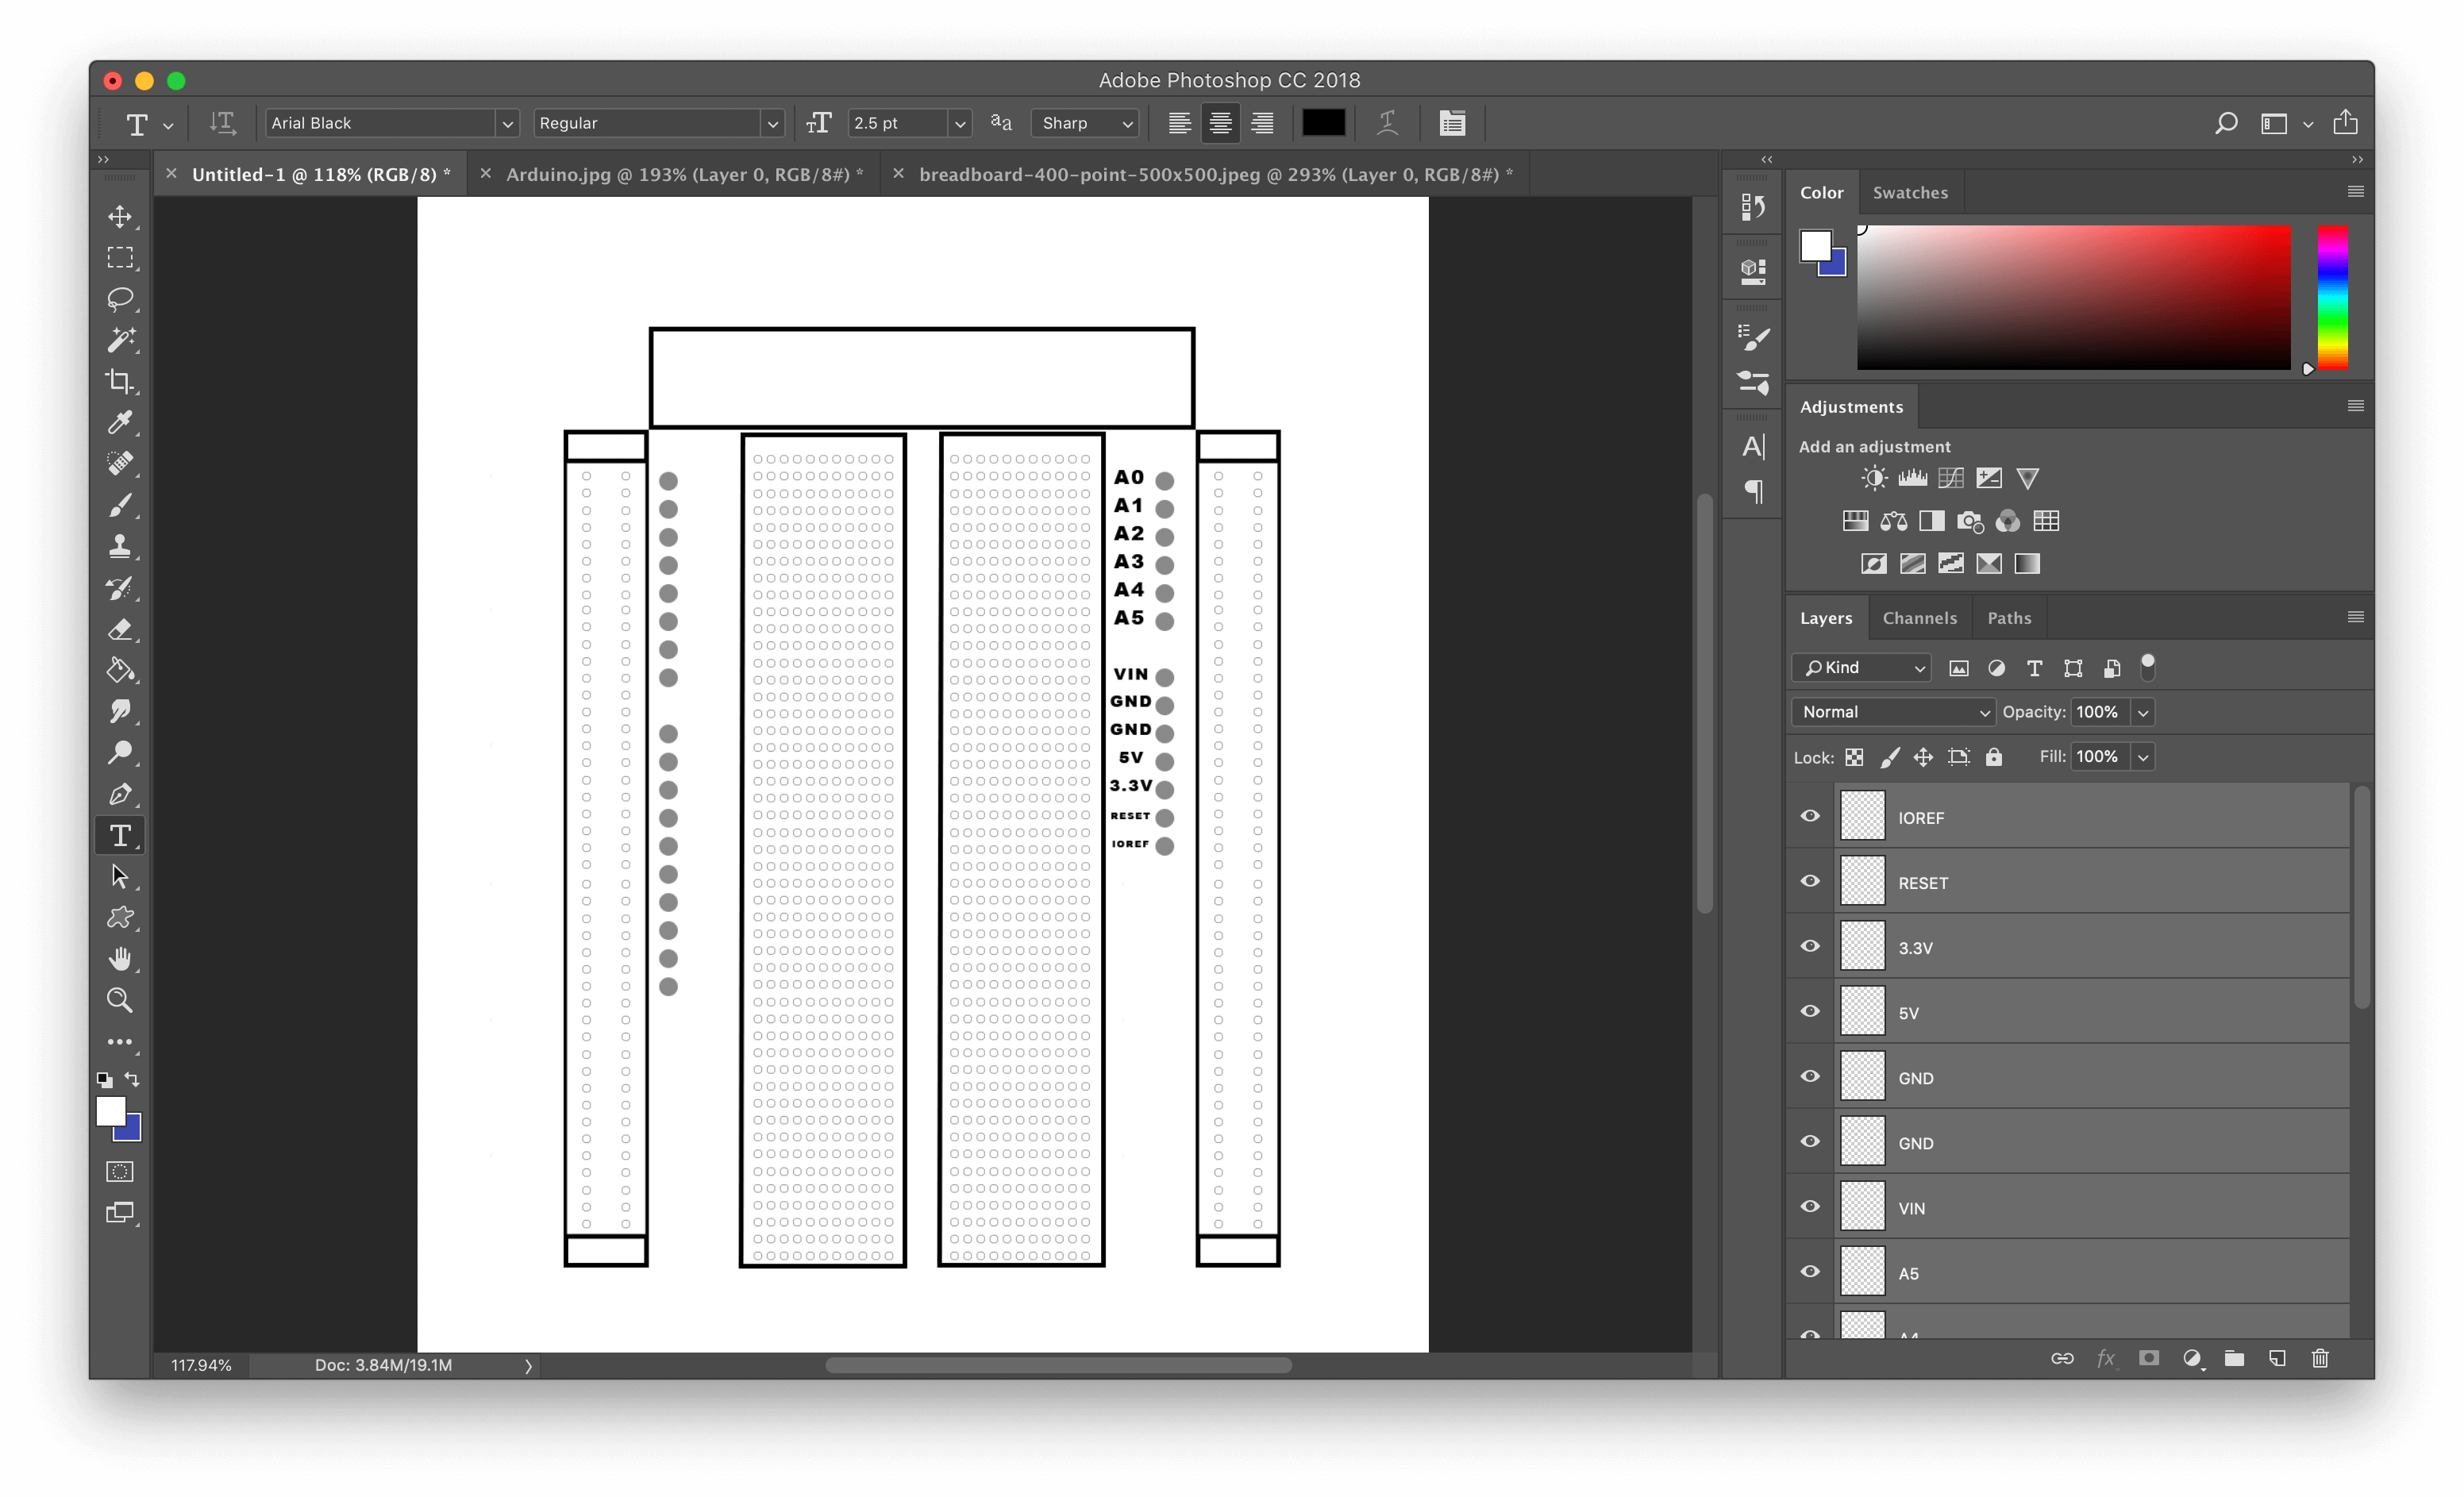Open the Character panel icon
Image resolution: width=2464 pixels, height=1497 pixels.
coord(1753,447)
